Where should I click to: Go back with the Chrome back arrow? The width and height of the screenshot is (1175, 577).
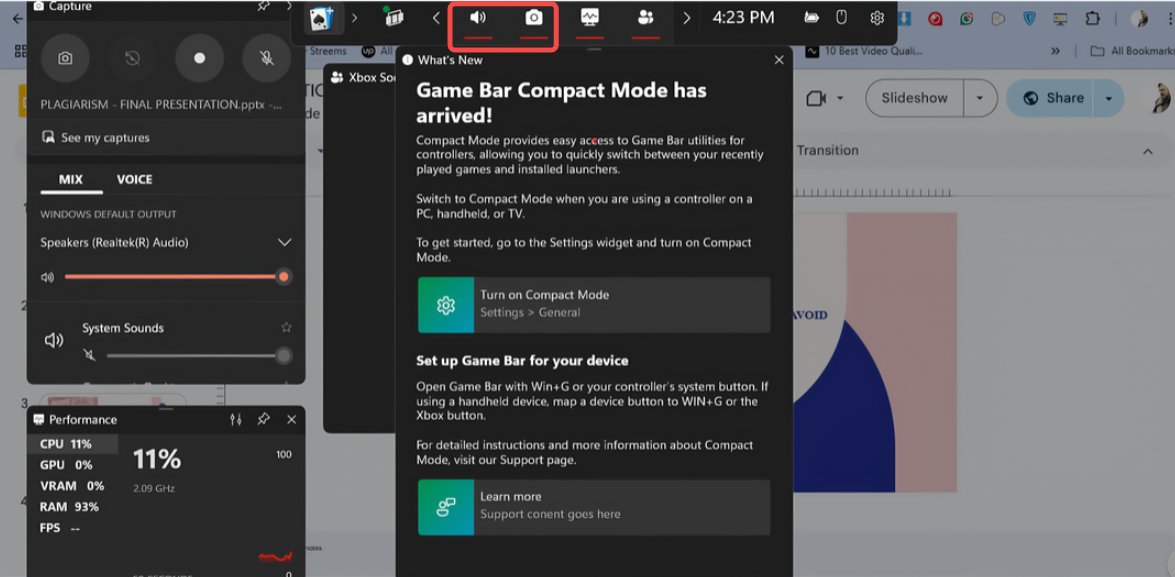17,19
